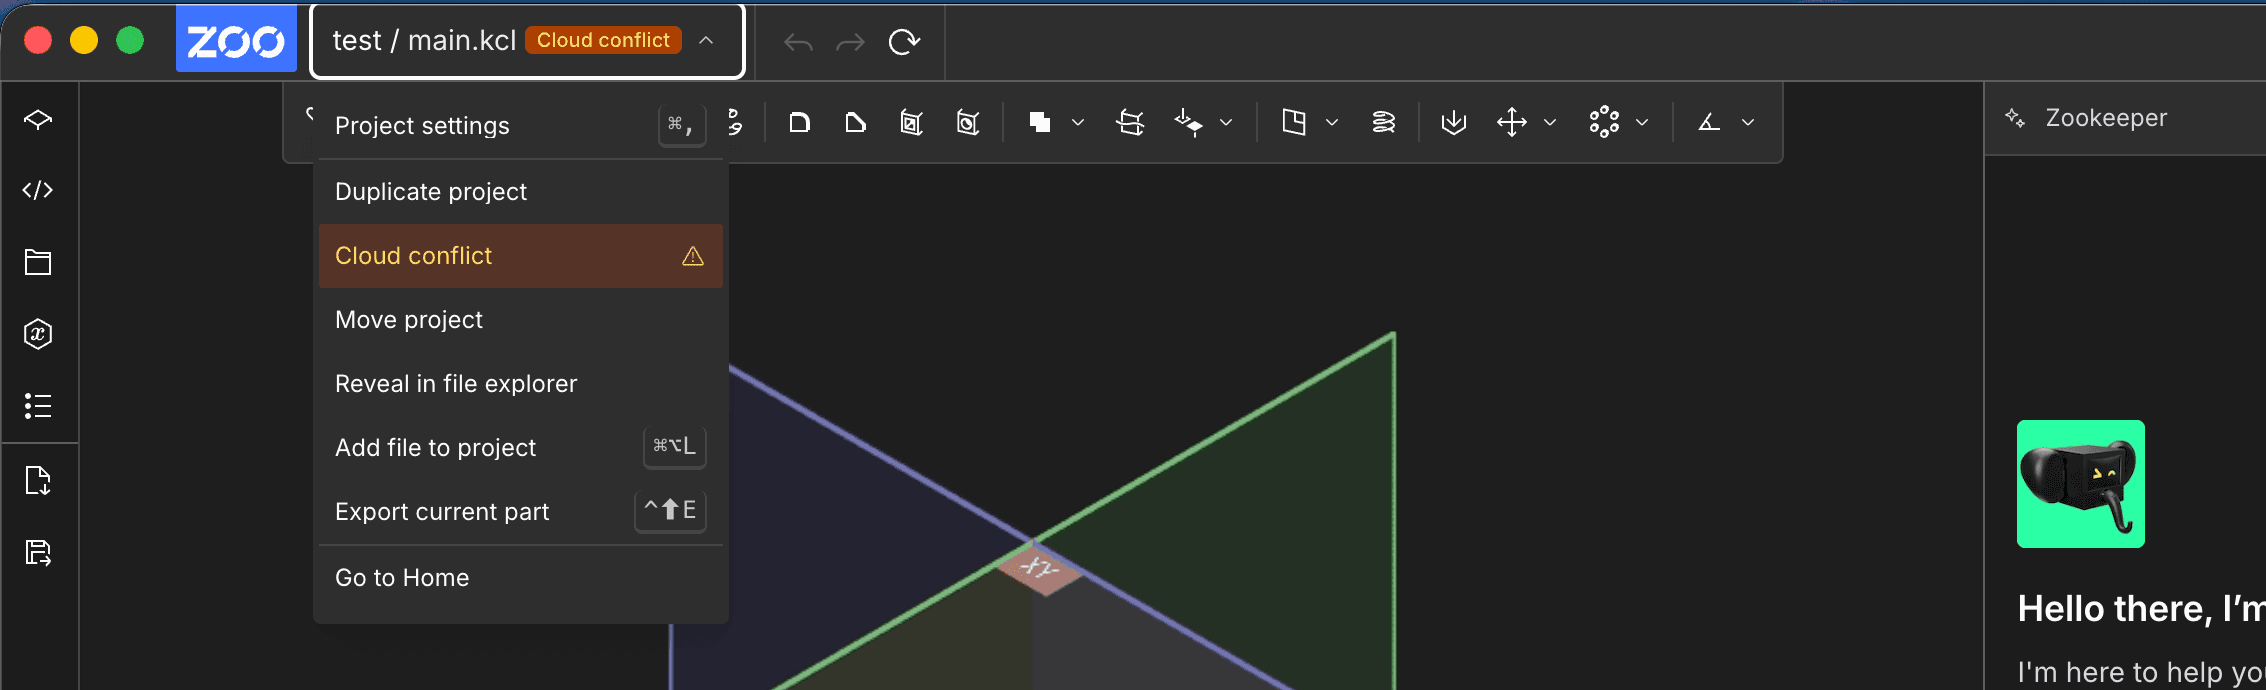Click the export file sidebar icon
This screenshot has width=2266, height=690.
(38, 481)
